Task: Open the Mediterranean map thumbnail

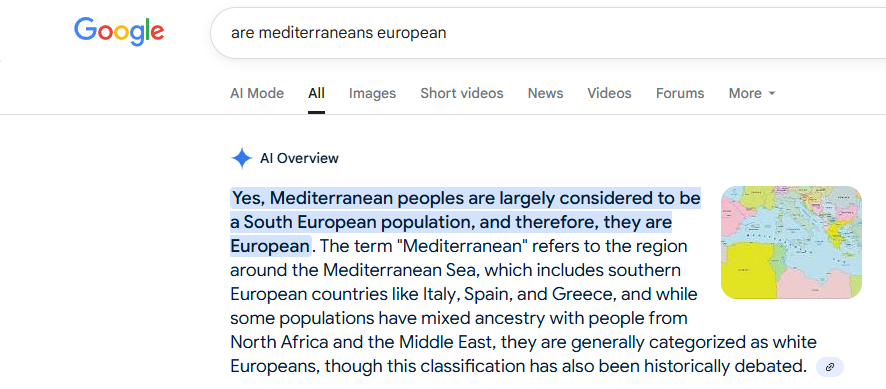Action: pyautogui.click(x=791, y=242)
